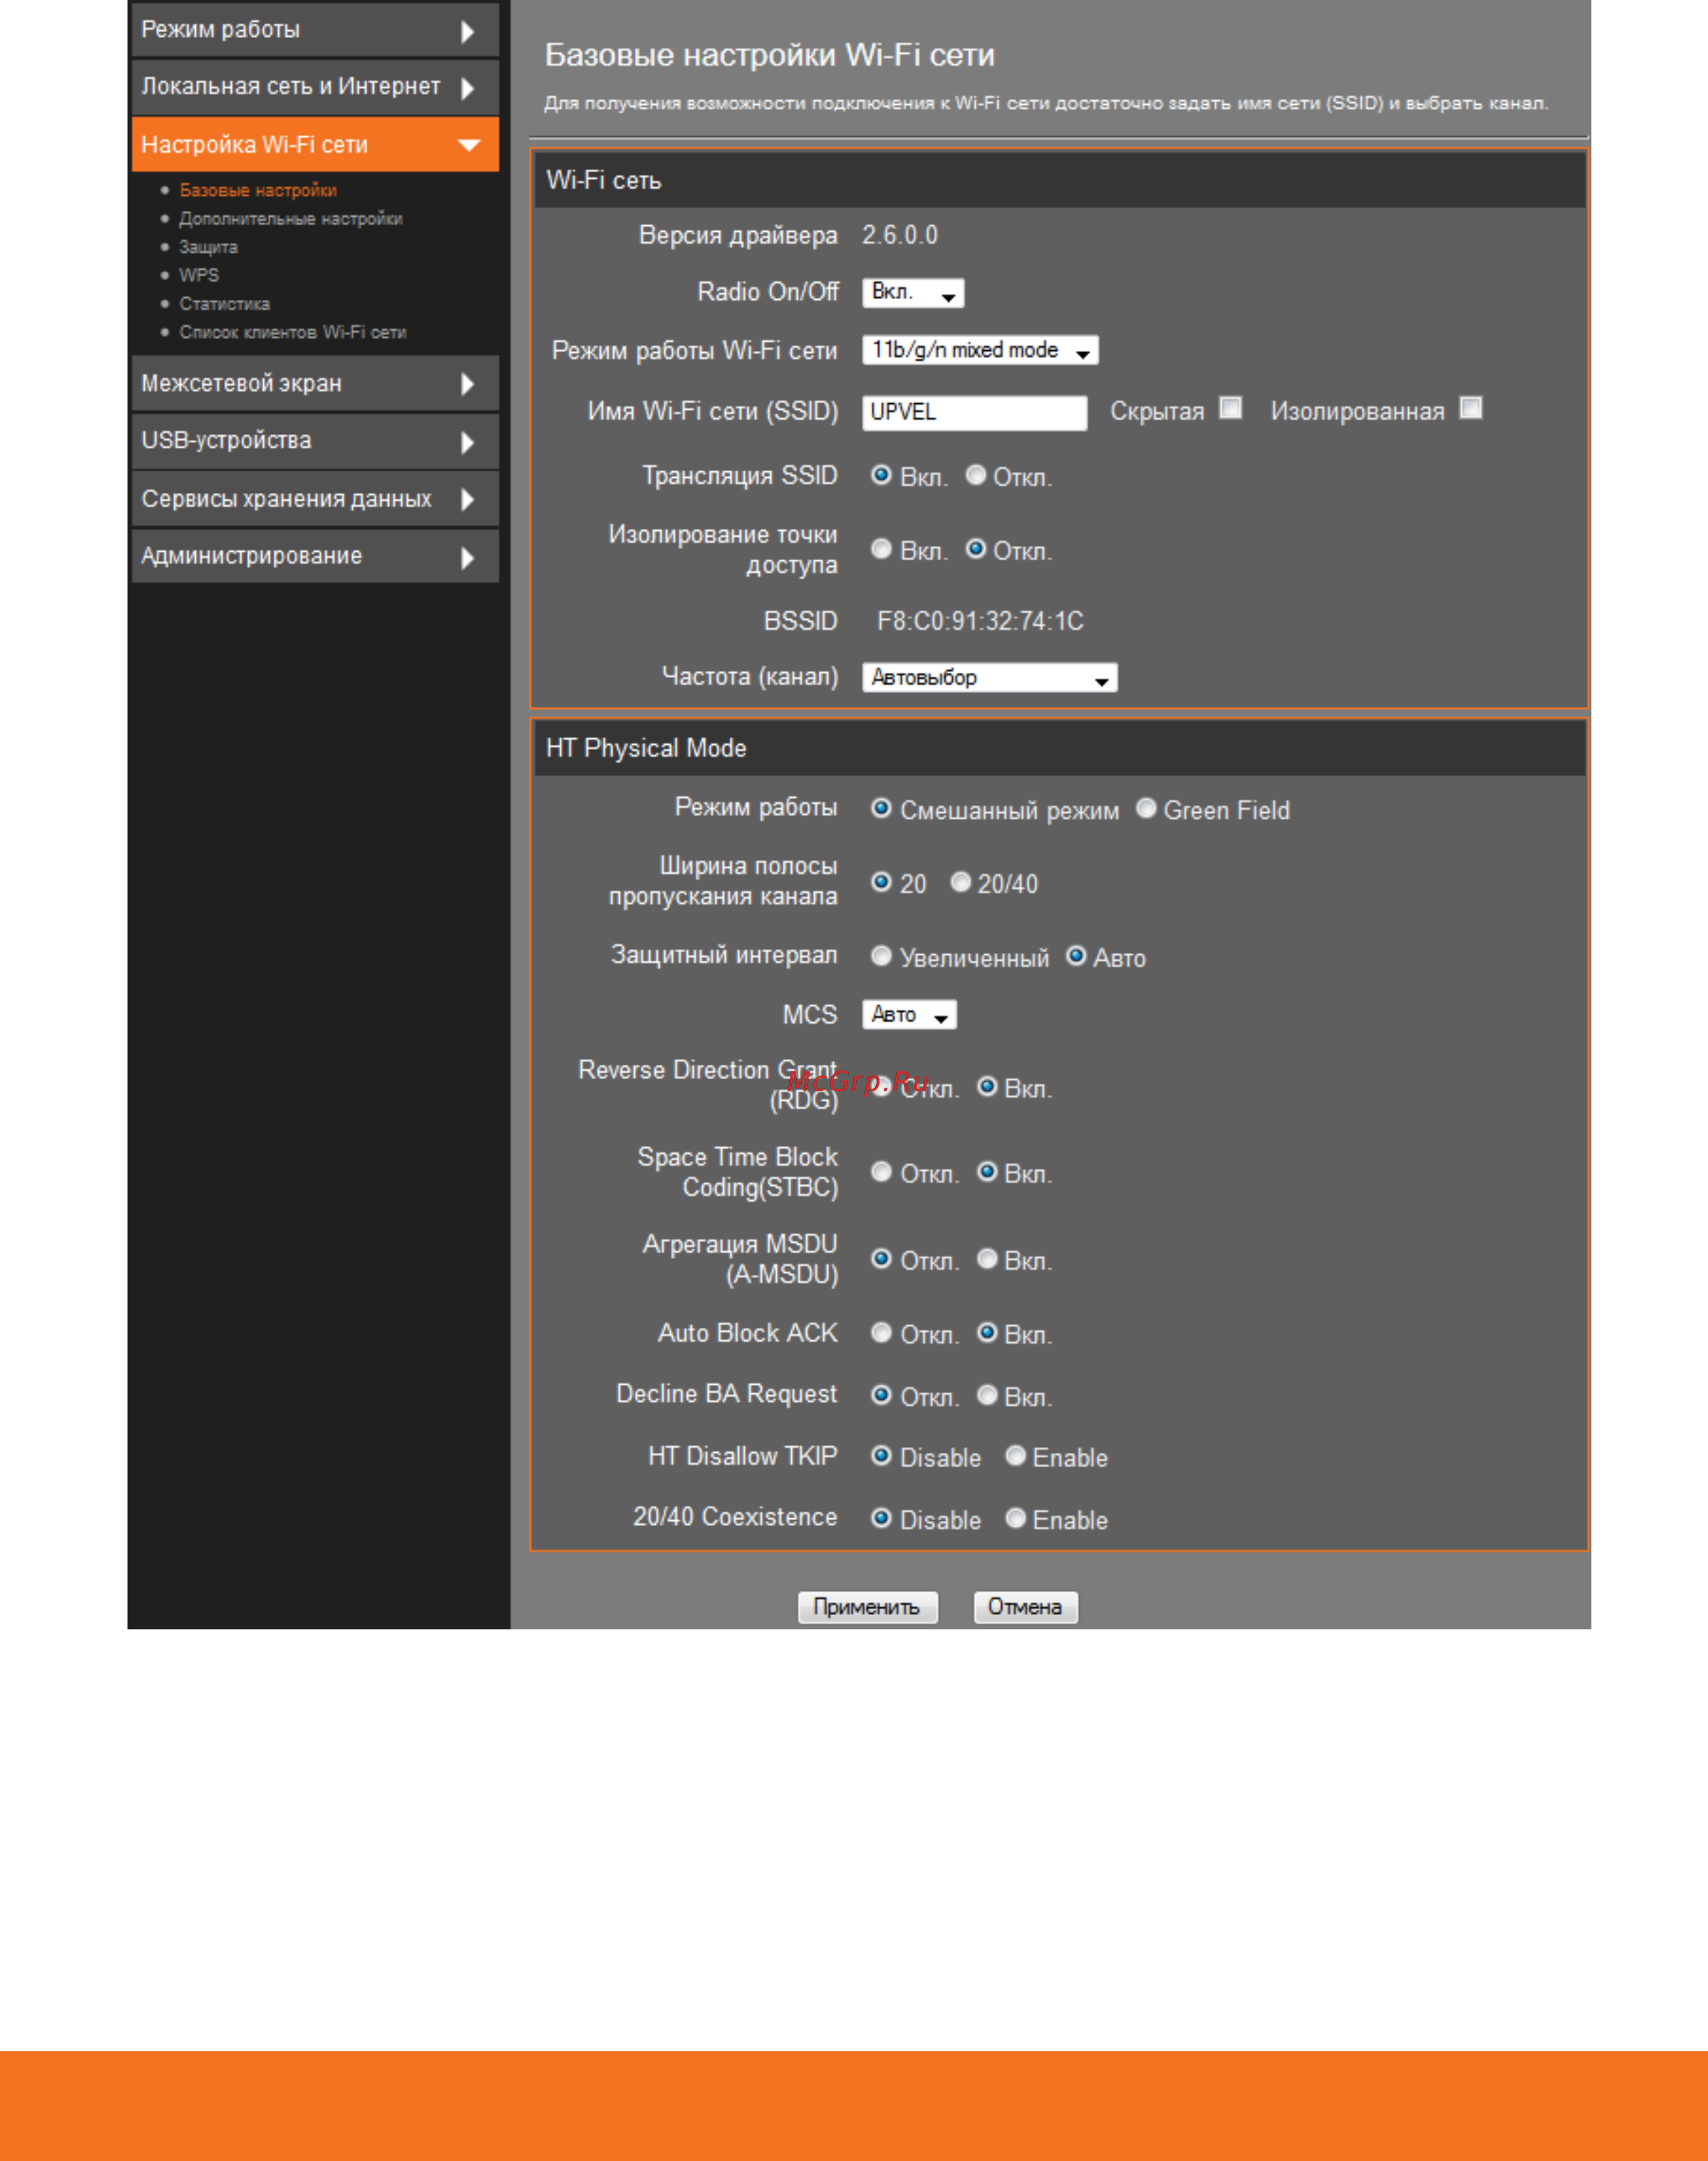The width and height of the screenshot is (1708, 2161).
Task: Click the Отмена button
Action: (x=1025, y=1607)
